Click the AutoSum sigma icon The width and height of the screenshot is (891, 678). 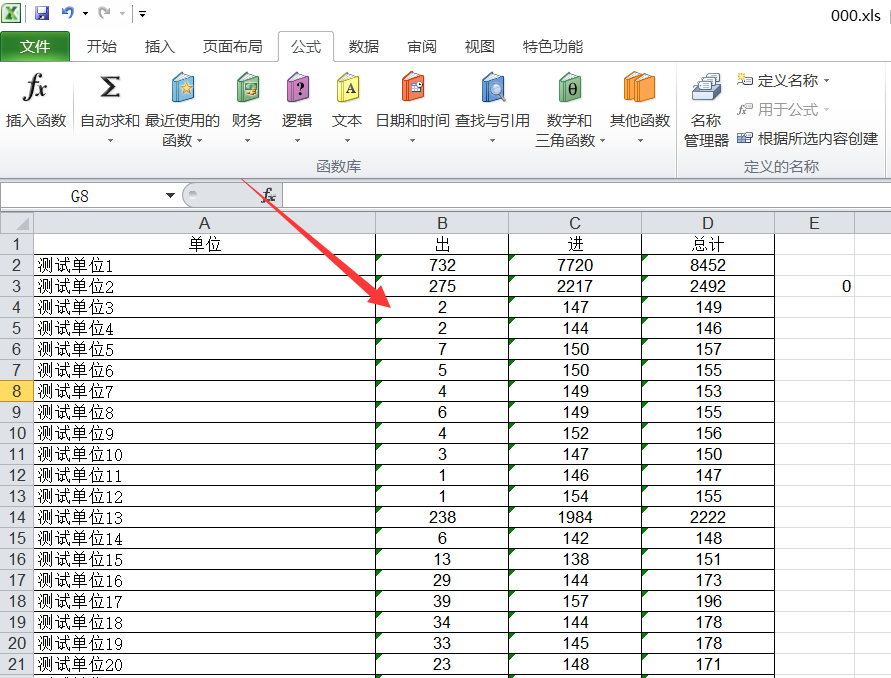[x=110, y=88]
